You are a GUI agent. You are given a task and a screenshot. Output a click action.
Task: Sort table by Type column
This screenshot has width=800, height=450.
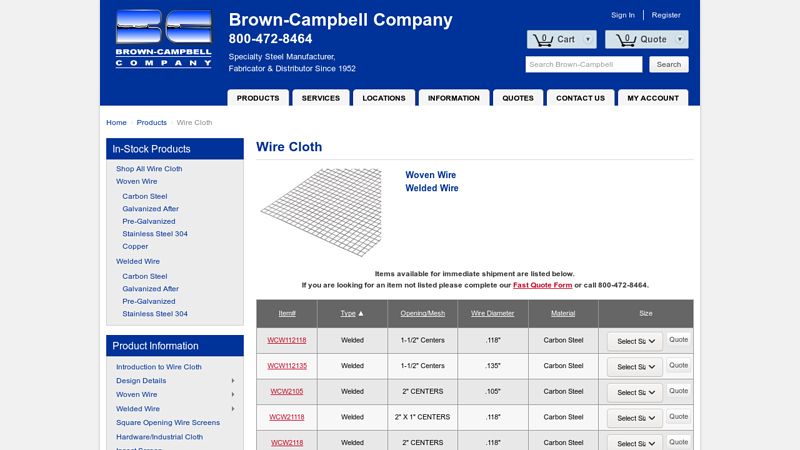348,313
